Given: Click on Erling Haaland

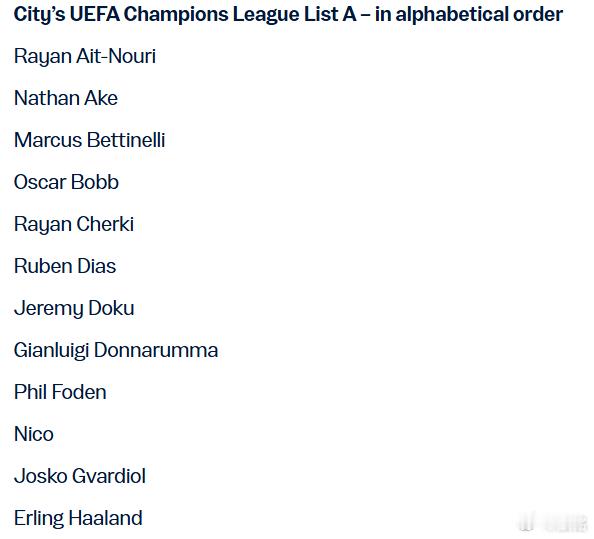Looking at the screenshot, I should pos(78,519).
